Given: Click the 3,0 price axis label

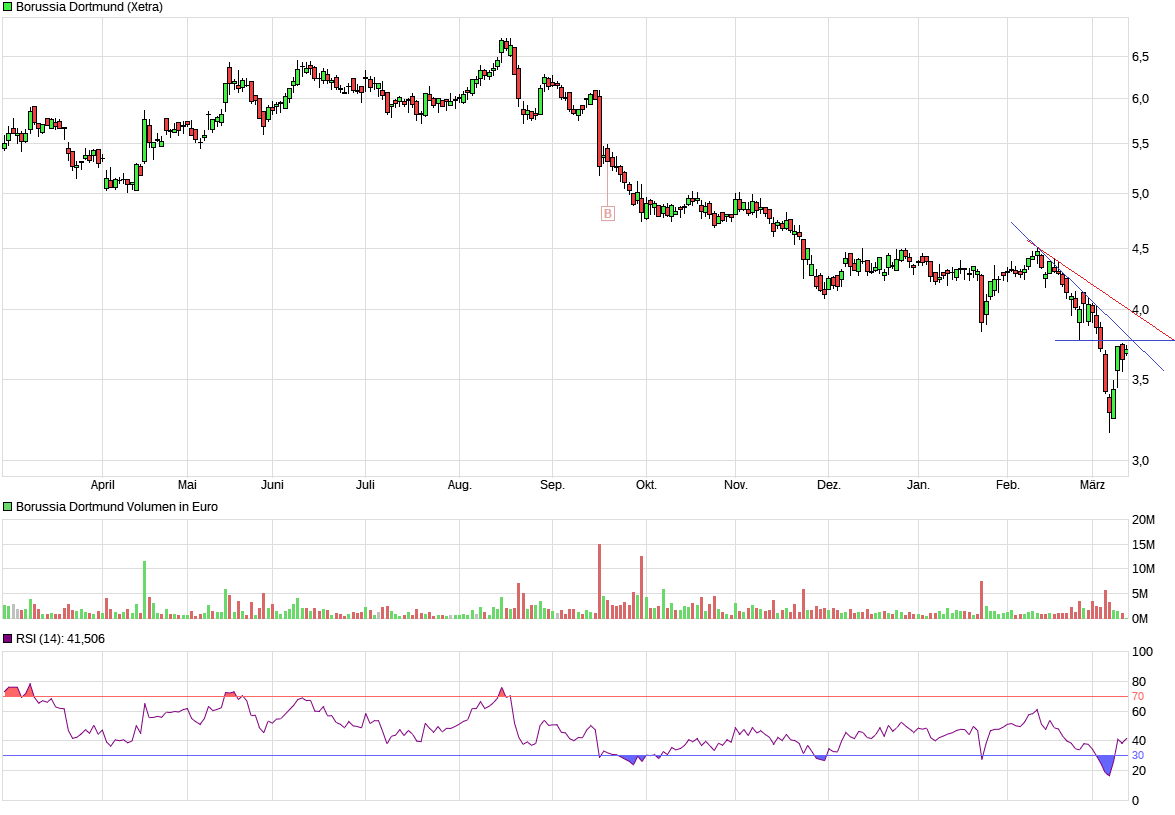Looking at the screenshot, I should [x=1140, y=460].
